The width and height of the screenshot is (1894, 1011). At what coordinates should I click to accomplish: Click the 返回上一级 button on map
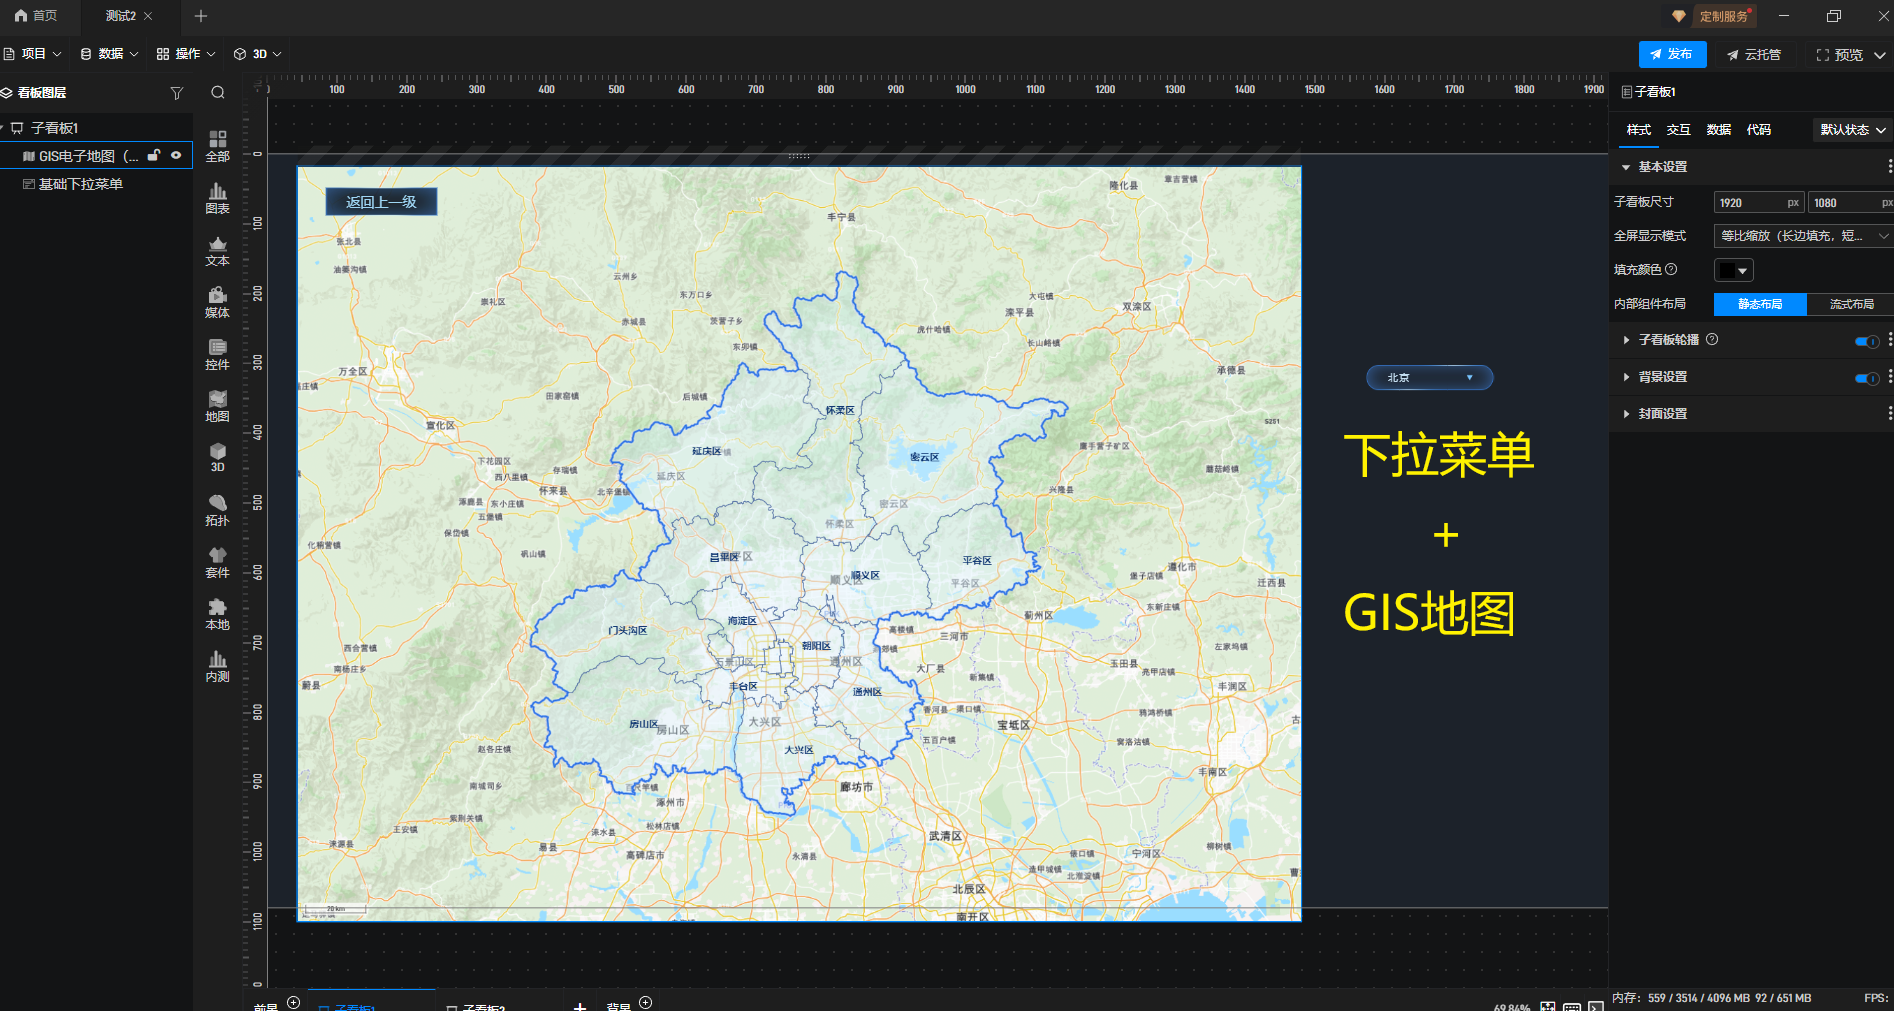pyautogui.click(x=381, y=202)
